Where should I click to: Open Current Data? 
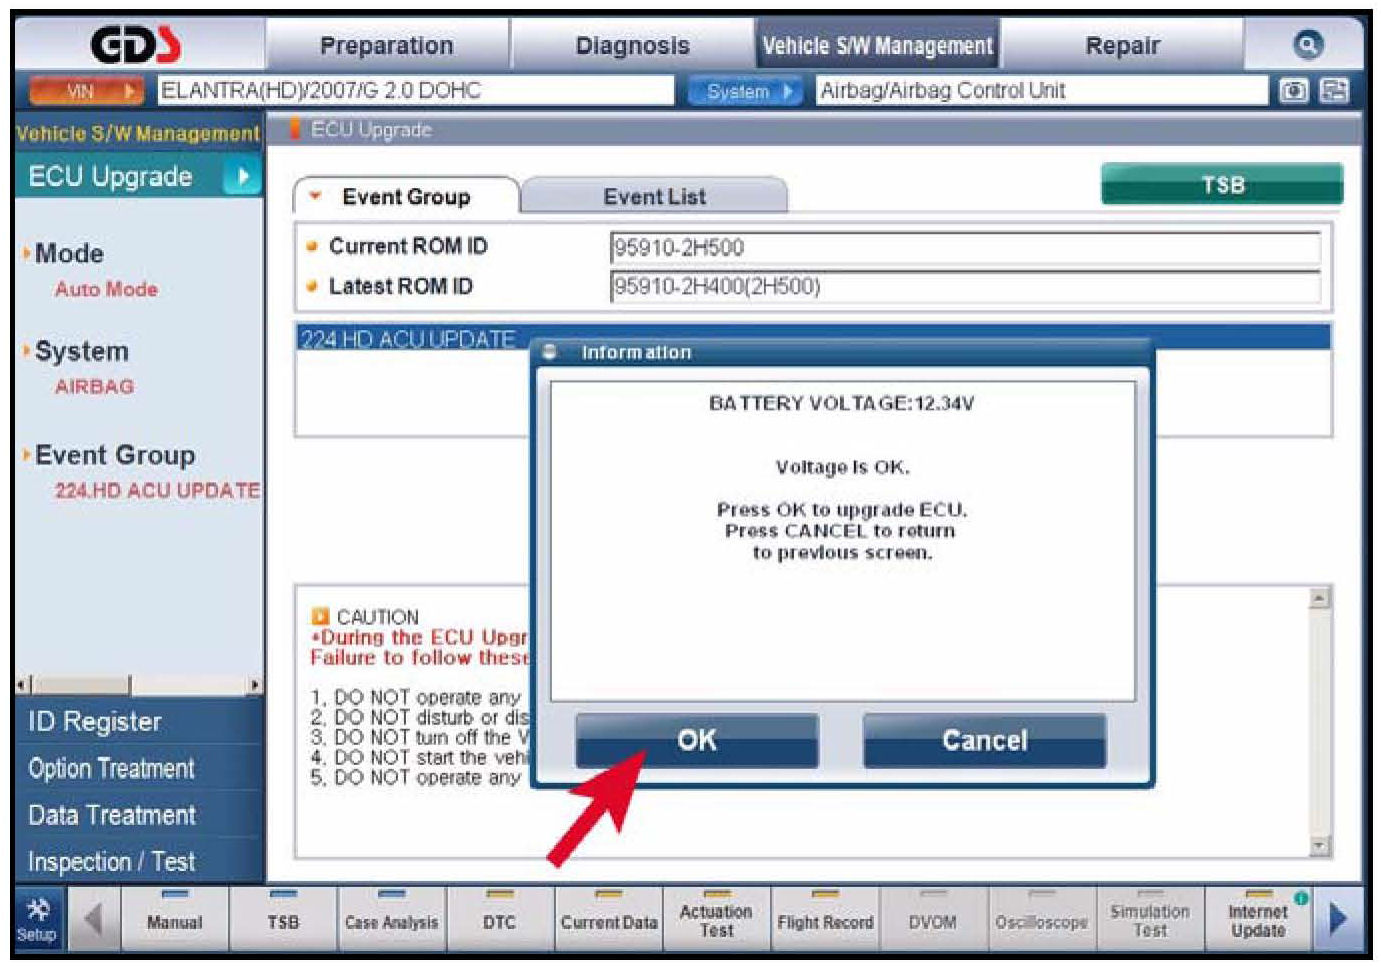608,919
